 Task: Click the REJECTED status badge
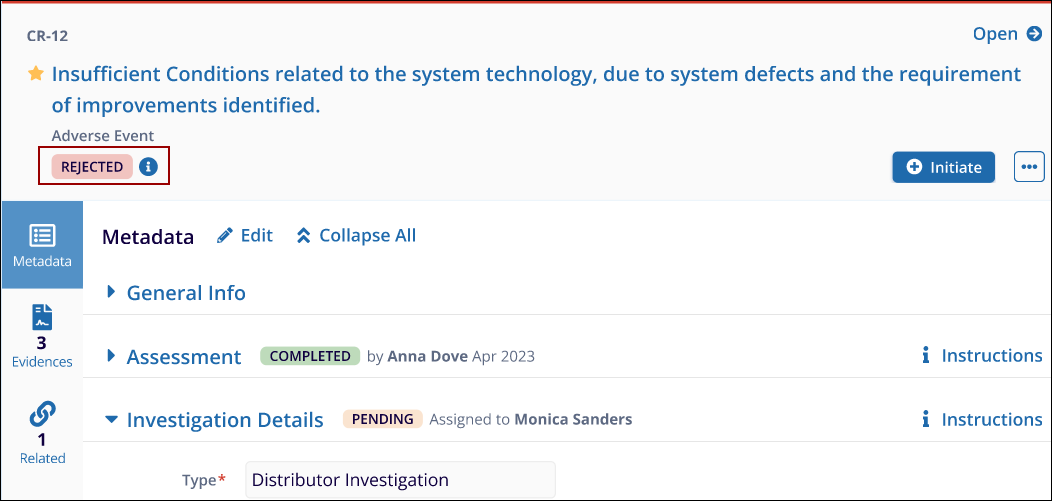tap(92, 167)
